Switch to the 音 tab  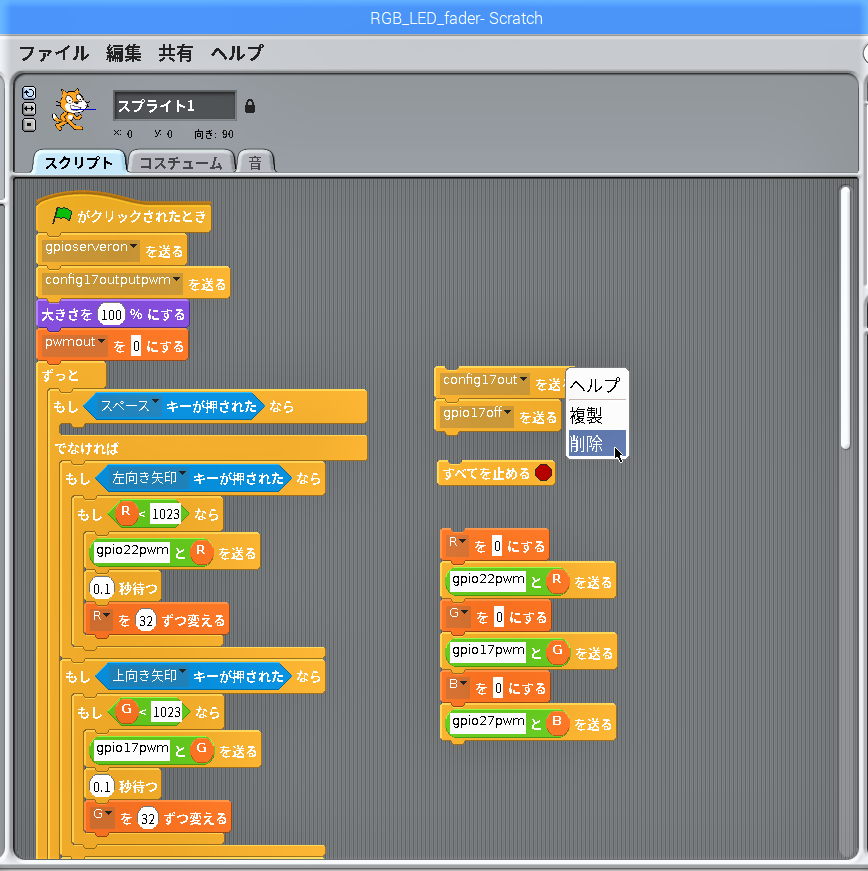point(255,163)
